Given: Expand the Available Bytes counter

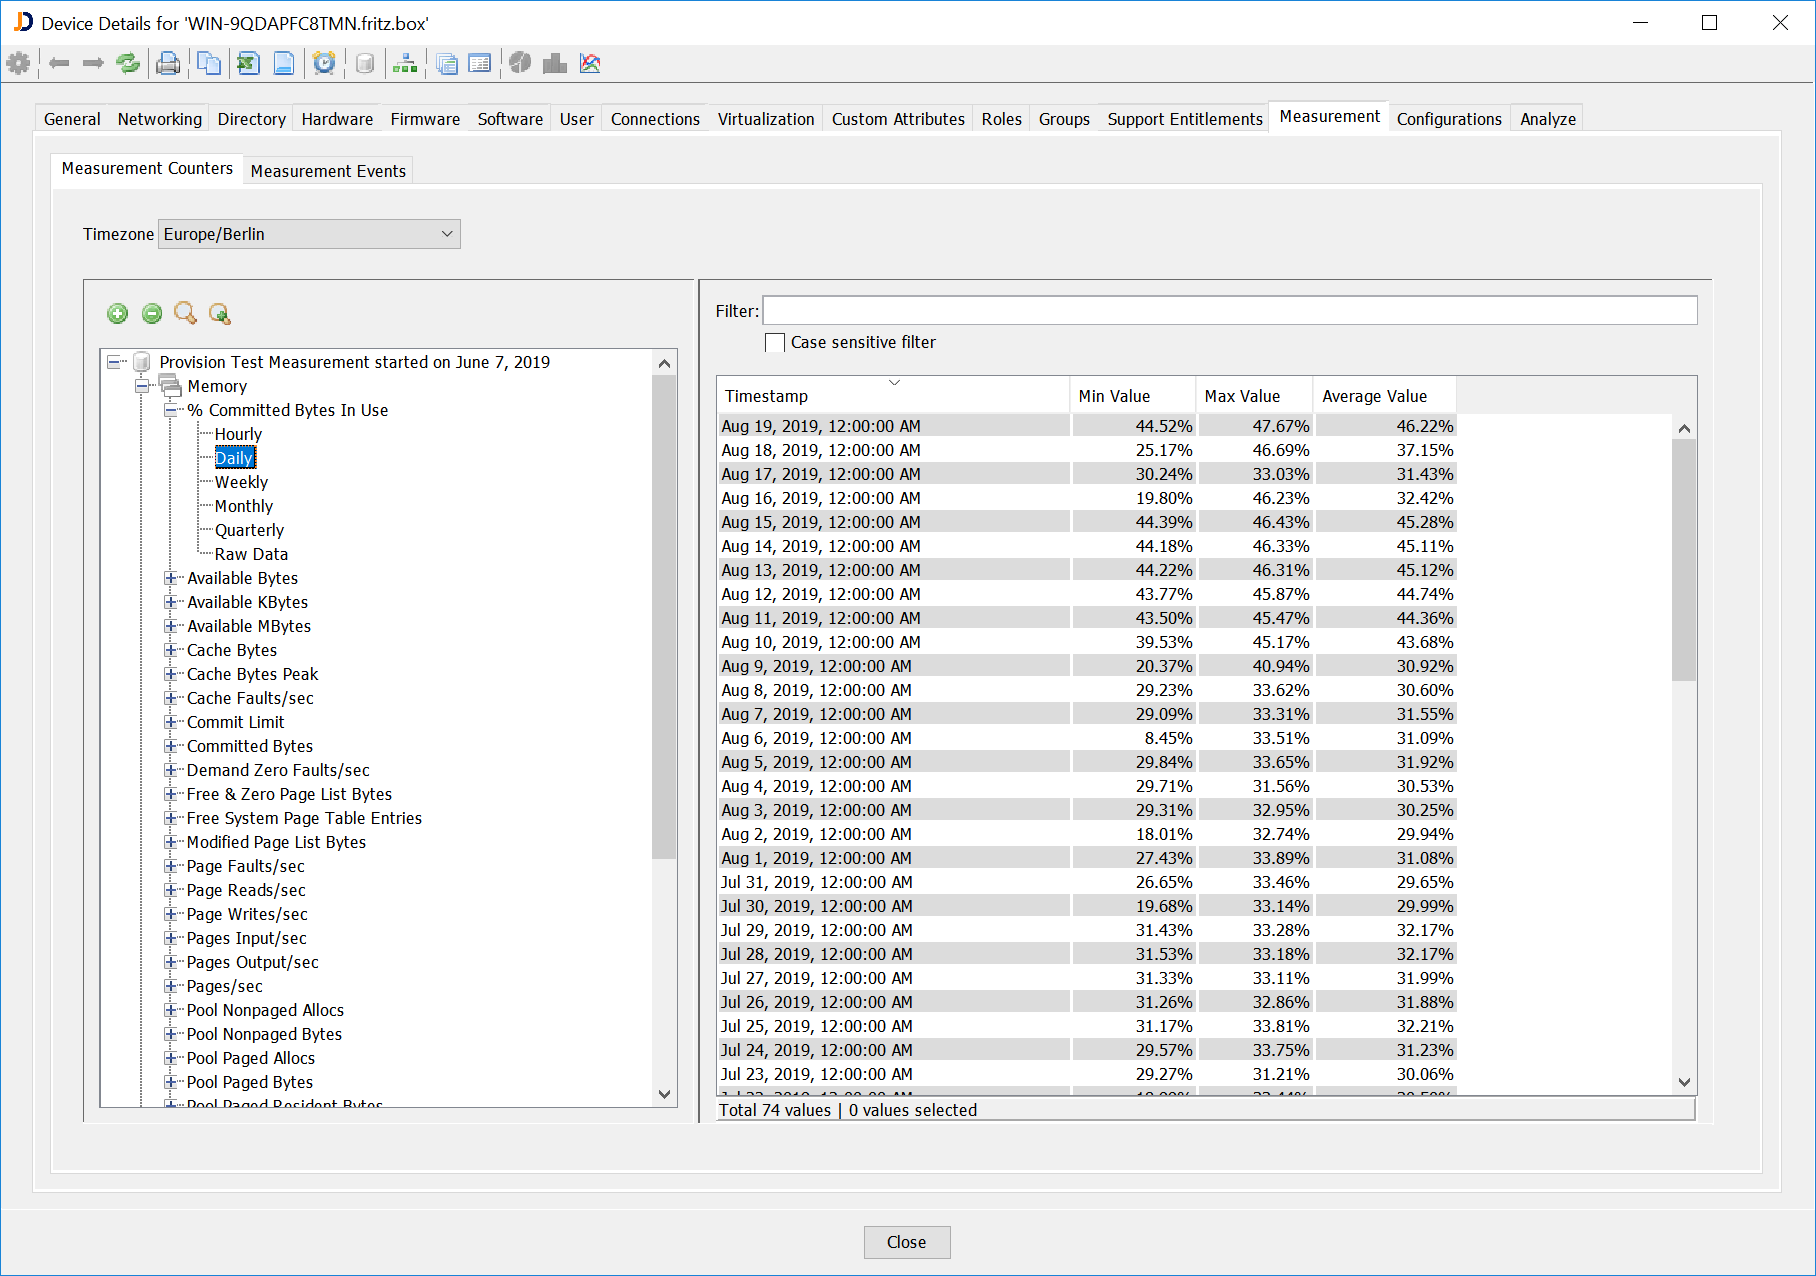Looking at the screenshot, I should tap(171, 578).
